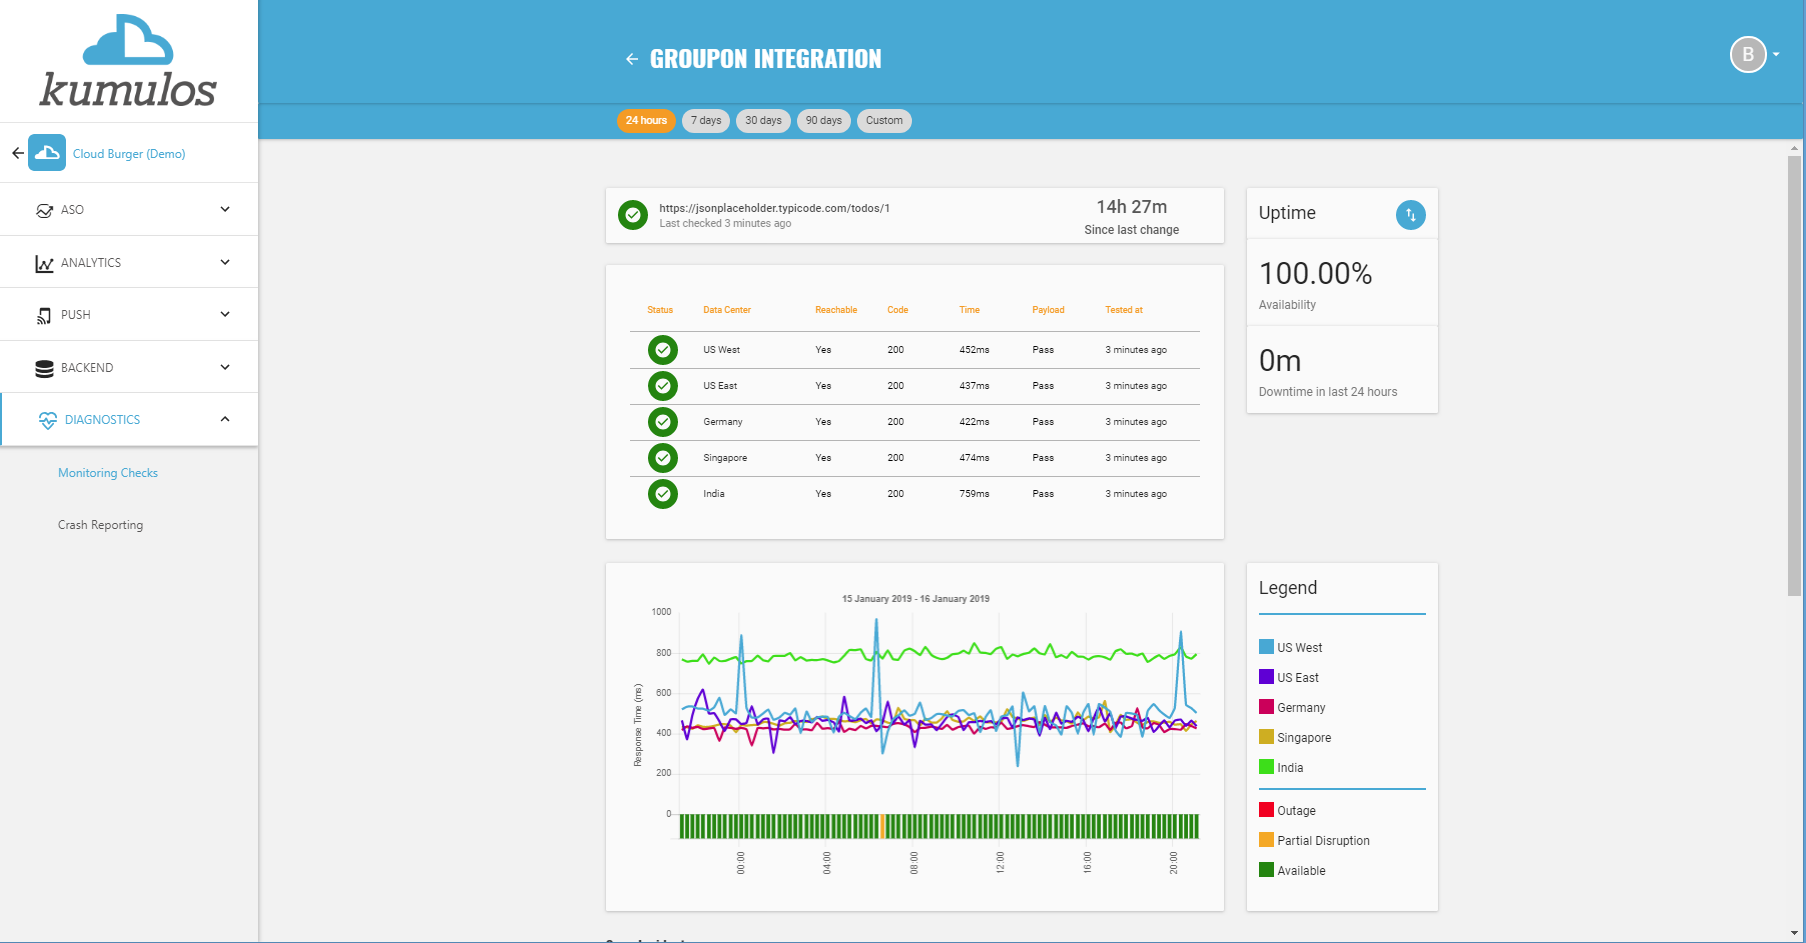Image resolution: width=1806 pixels, height=943 pixels.
Task: Click the Cloud Burger app icon
Action: [x=47, y=153]
